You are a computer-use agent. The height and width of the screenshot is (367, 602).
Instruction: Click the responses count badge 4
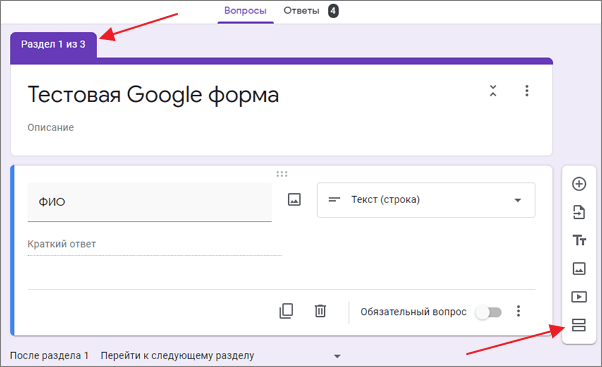pyautogui.click(x=333, y=11)
